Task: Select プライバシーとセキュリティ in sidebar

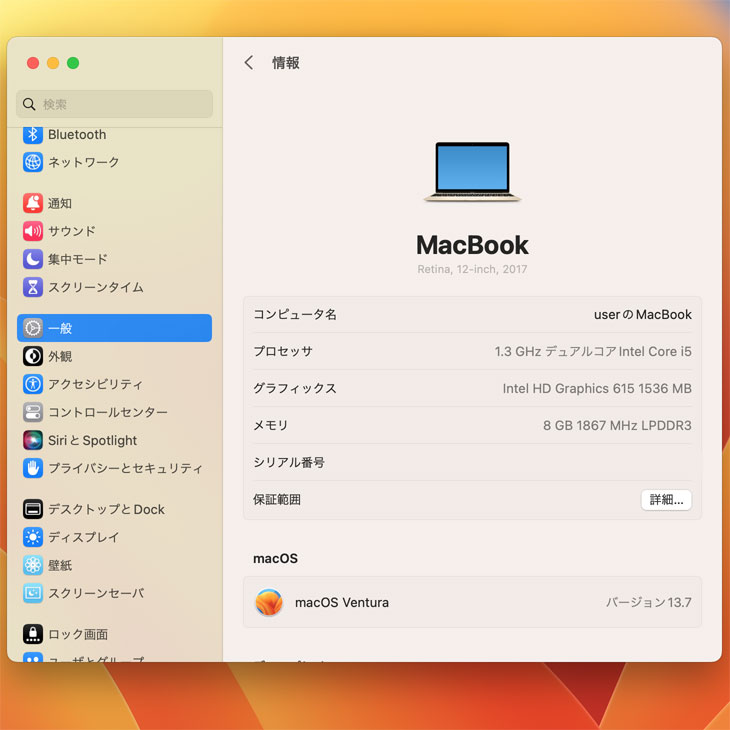Action: tap(125, 468)
